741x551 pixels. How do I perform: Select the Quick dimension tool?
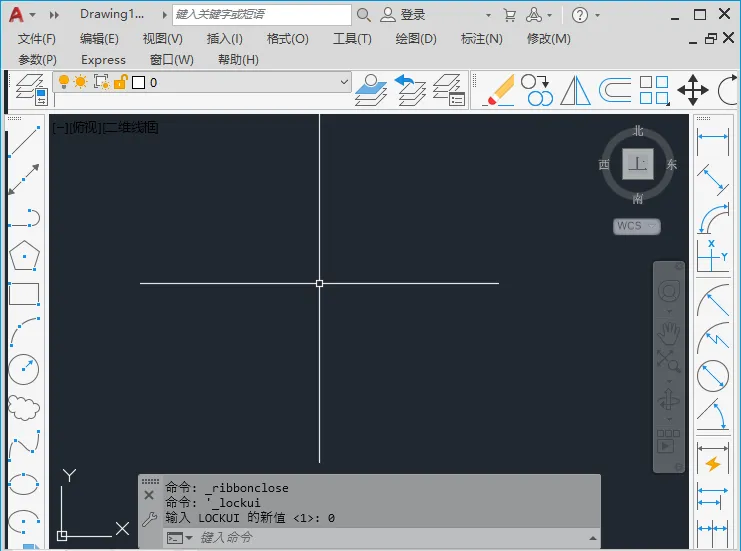[x=713, y=458]
